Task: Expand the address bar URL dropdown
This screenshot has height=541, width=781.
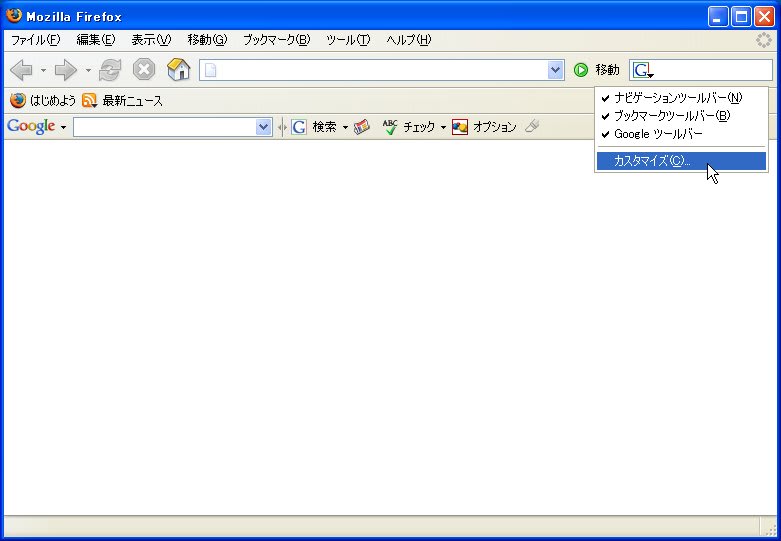Action: point(556,70)
